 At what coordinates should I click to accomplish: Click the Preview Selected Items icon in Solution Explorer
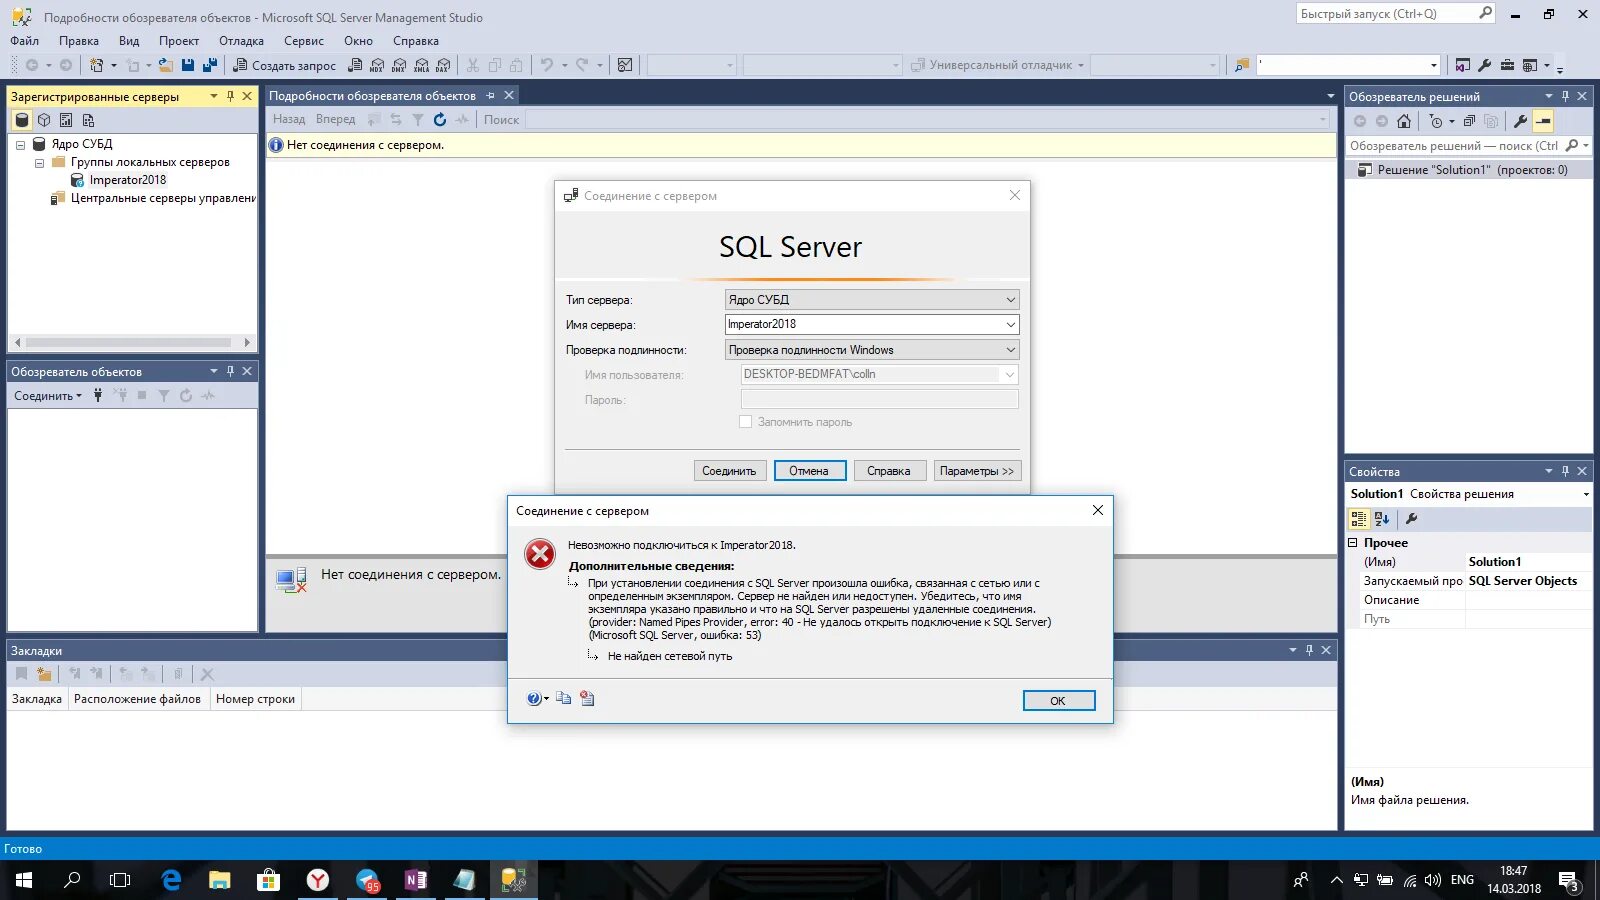(1543, 121)
